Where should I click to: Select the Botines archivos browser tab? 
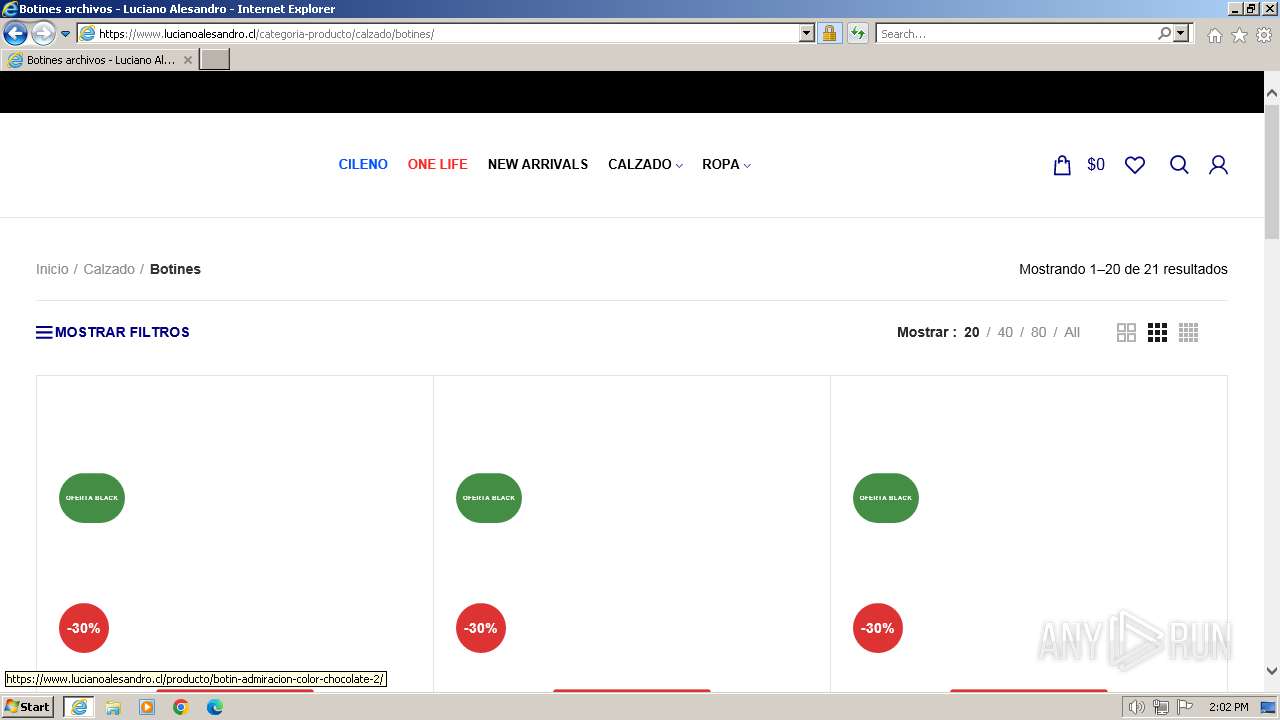click(x=99, y=60)
